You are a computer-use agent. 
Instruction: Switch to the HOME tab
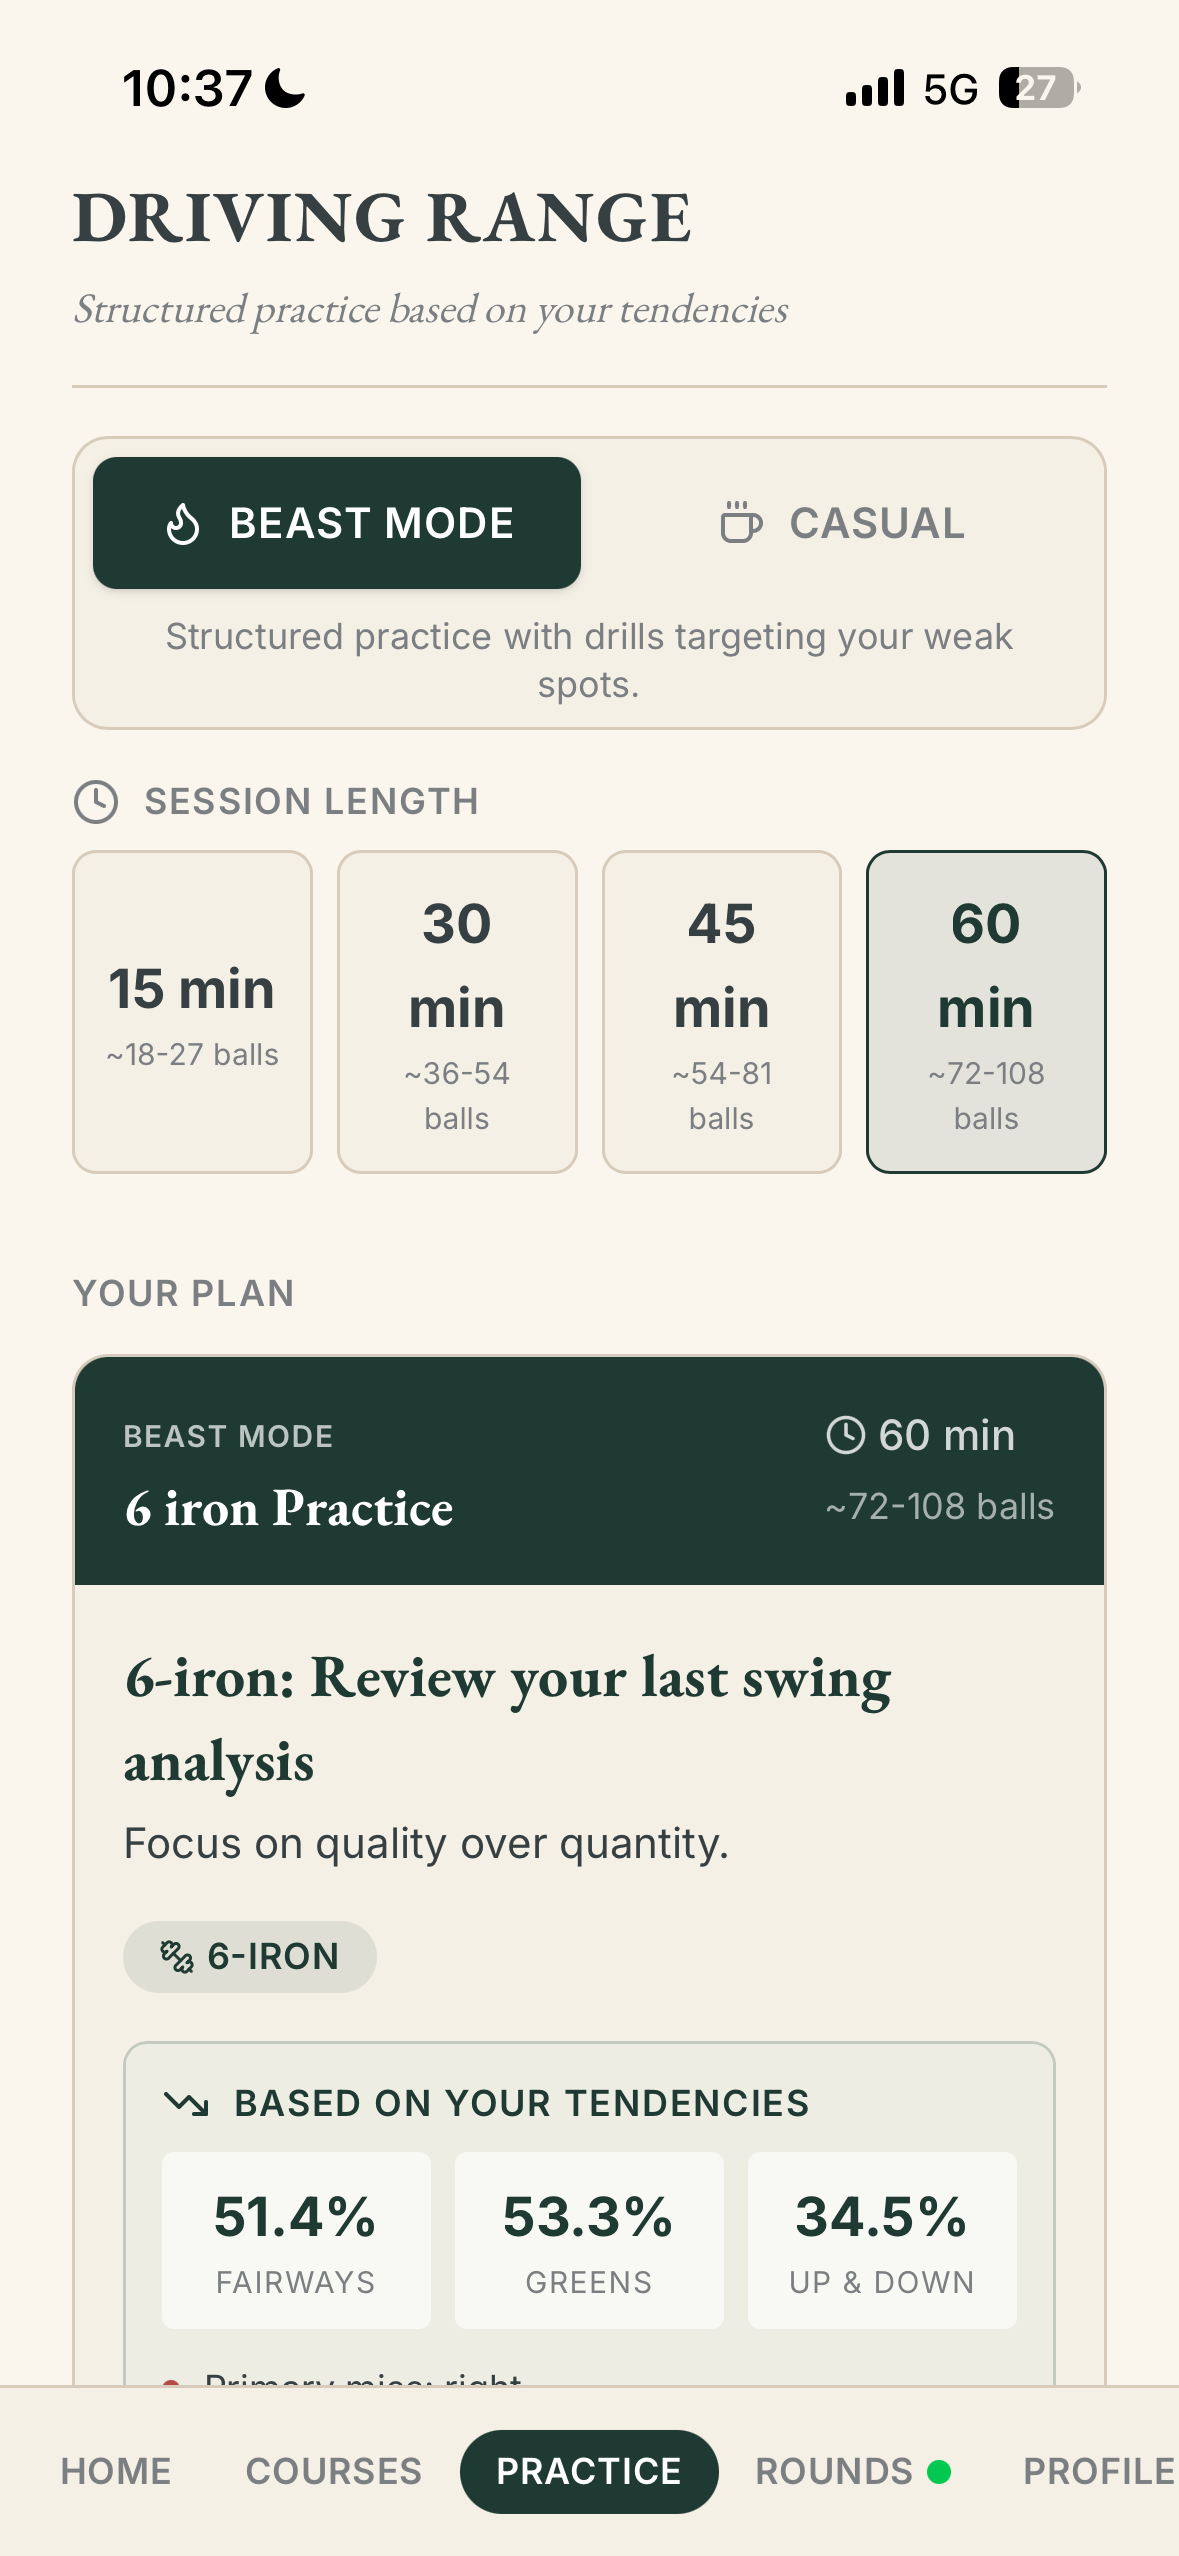(114, 2471)
